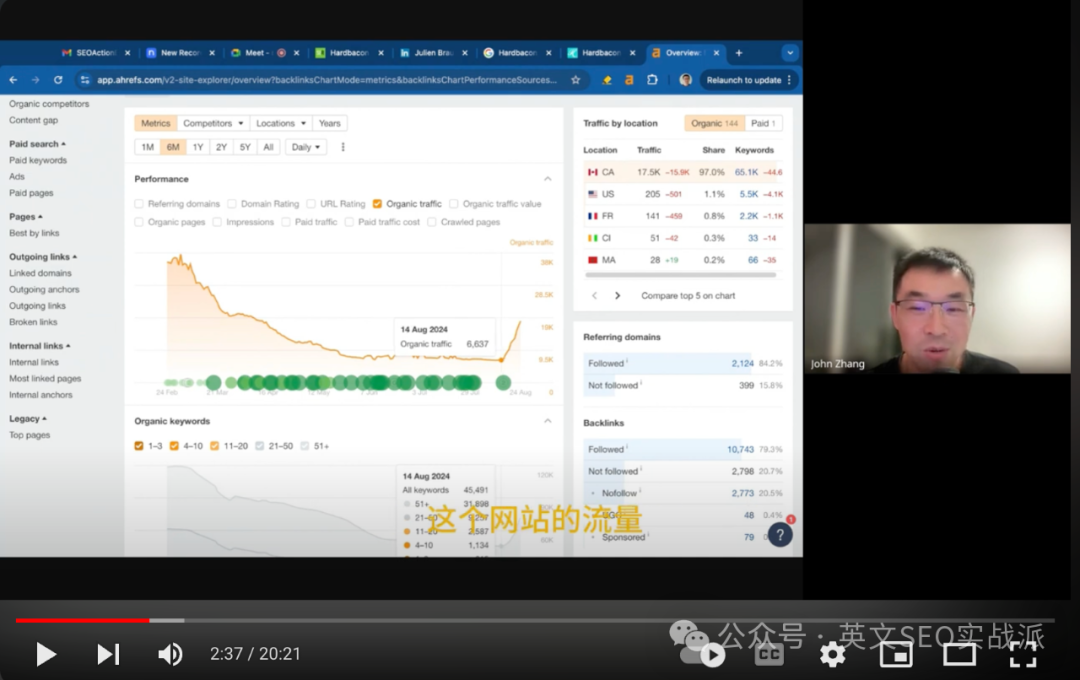Open the Competitors dropdown
This screenshot has width=1080, height=680.
pyautogui.click(x=213, y=123)
